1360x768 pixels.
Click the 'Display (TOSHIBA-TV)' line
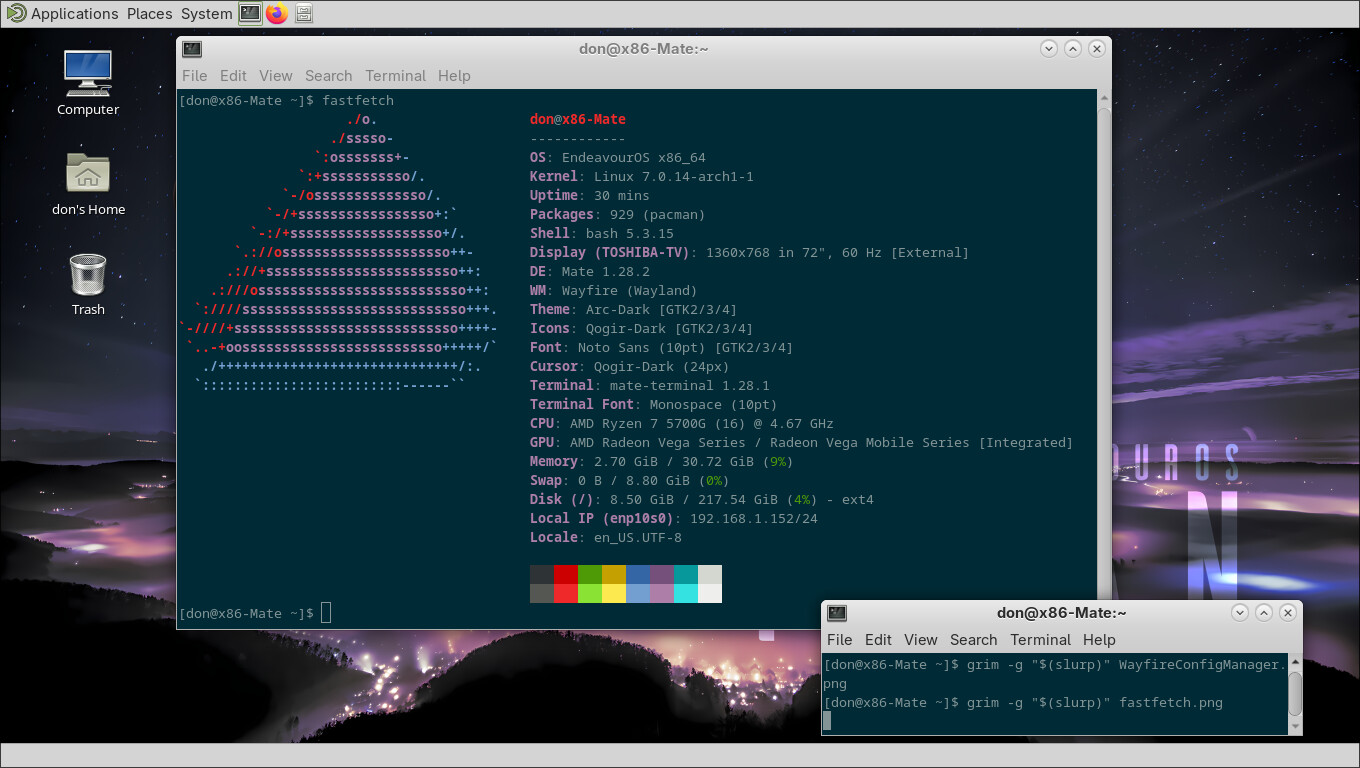[750, 253]
